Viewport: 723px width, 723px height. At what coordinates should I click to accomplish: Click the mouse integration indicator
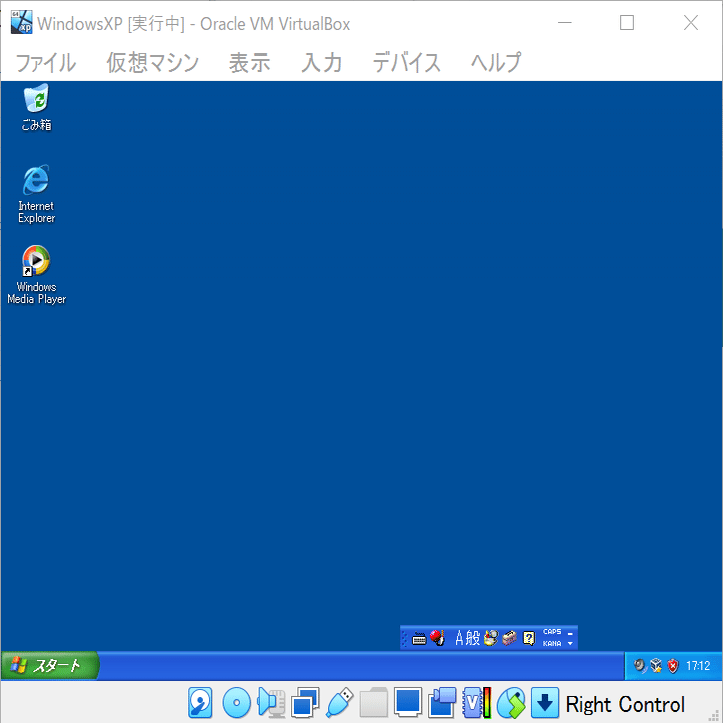[511, 703]
